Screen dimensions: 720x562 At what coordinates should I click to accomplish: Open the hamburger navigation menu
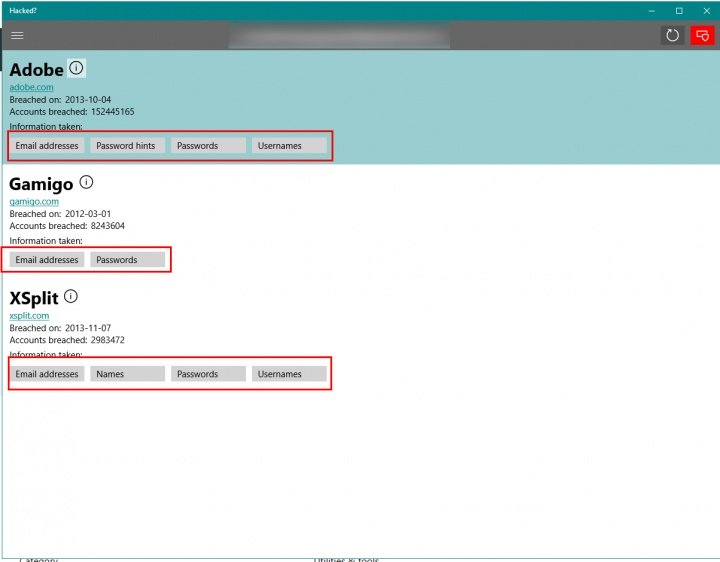point(17,35)
